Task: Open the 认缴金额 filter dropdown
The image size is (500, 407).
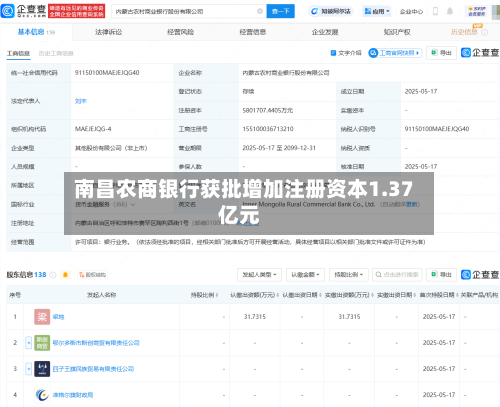Action: coord(305,275)
